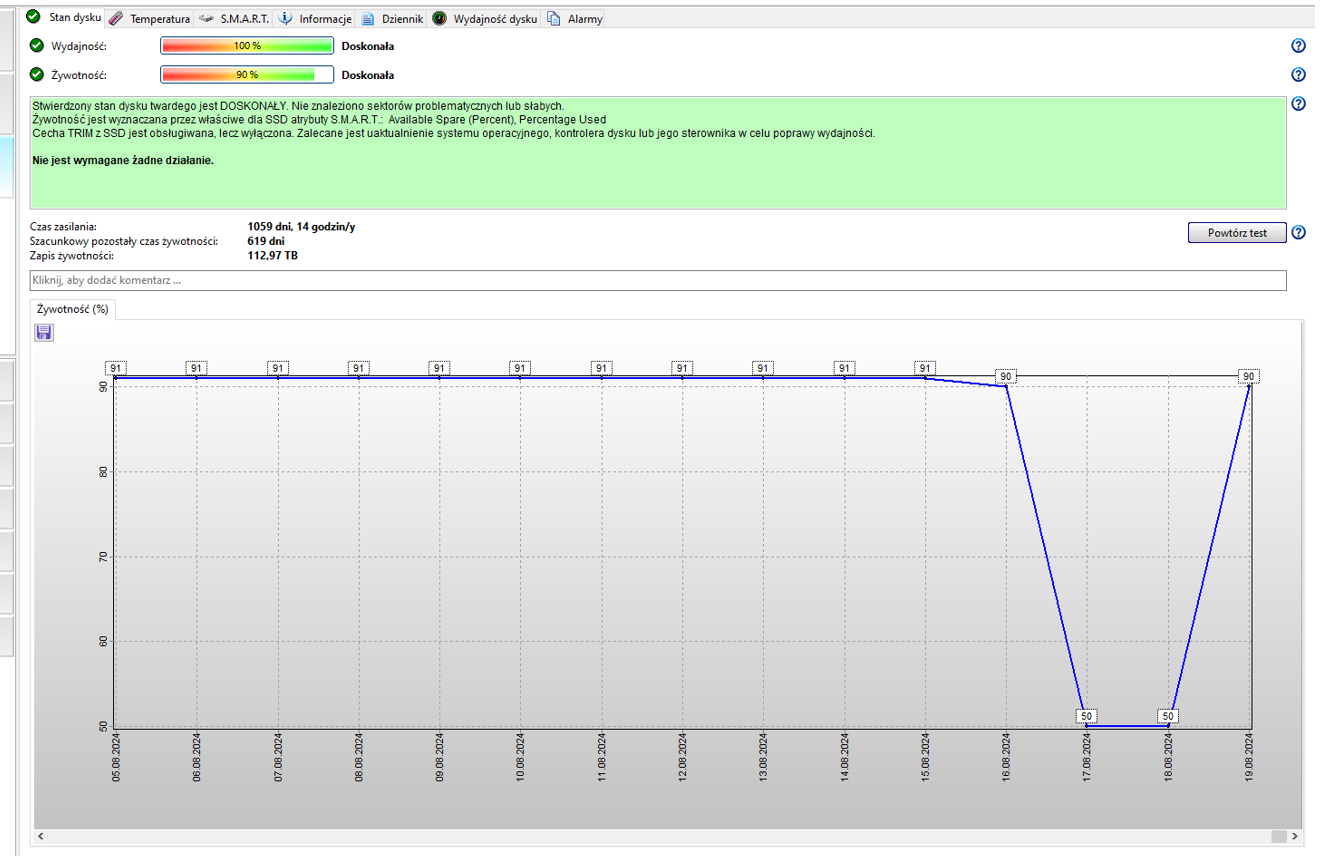This screenshot has width=1336, height=856.
Task: Click the green check icon beside Żywotność
Action: coord(37,74)
